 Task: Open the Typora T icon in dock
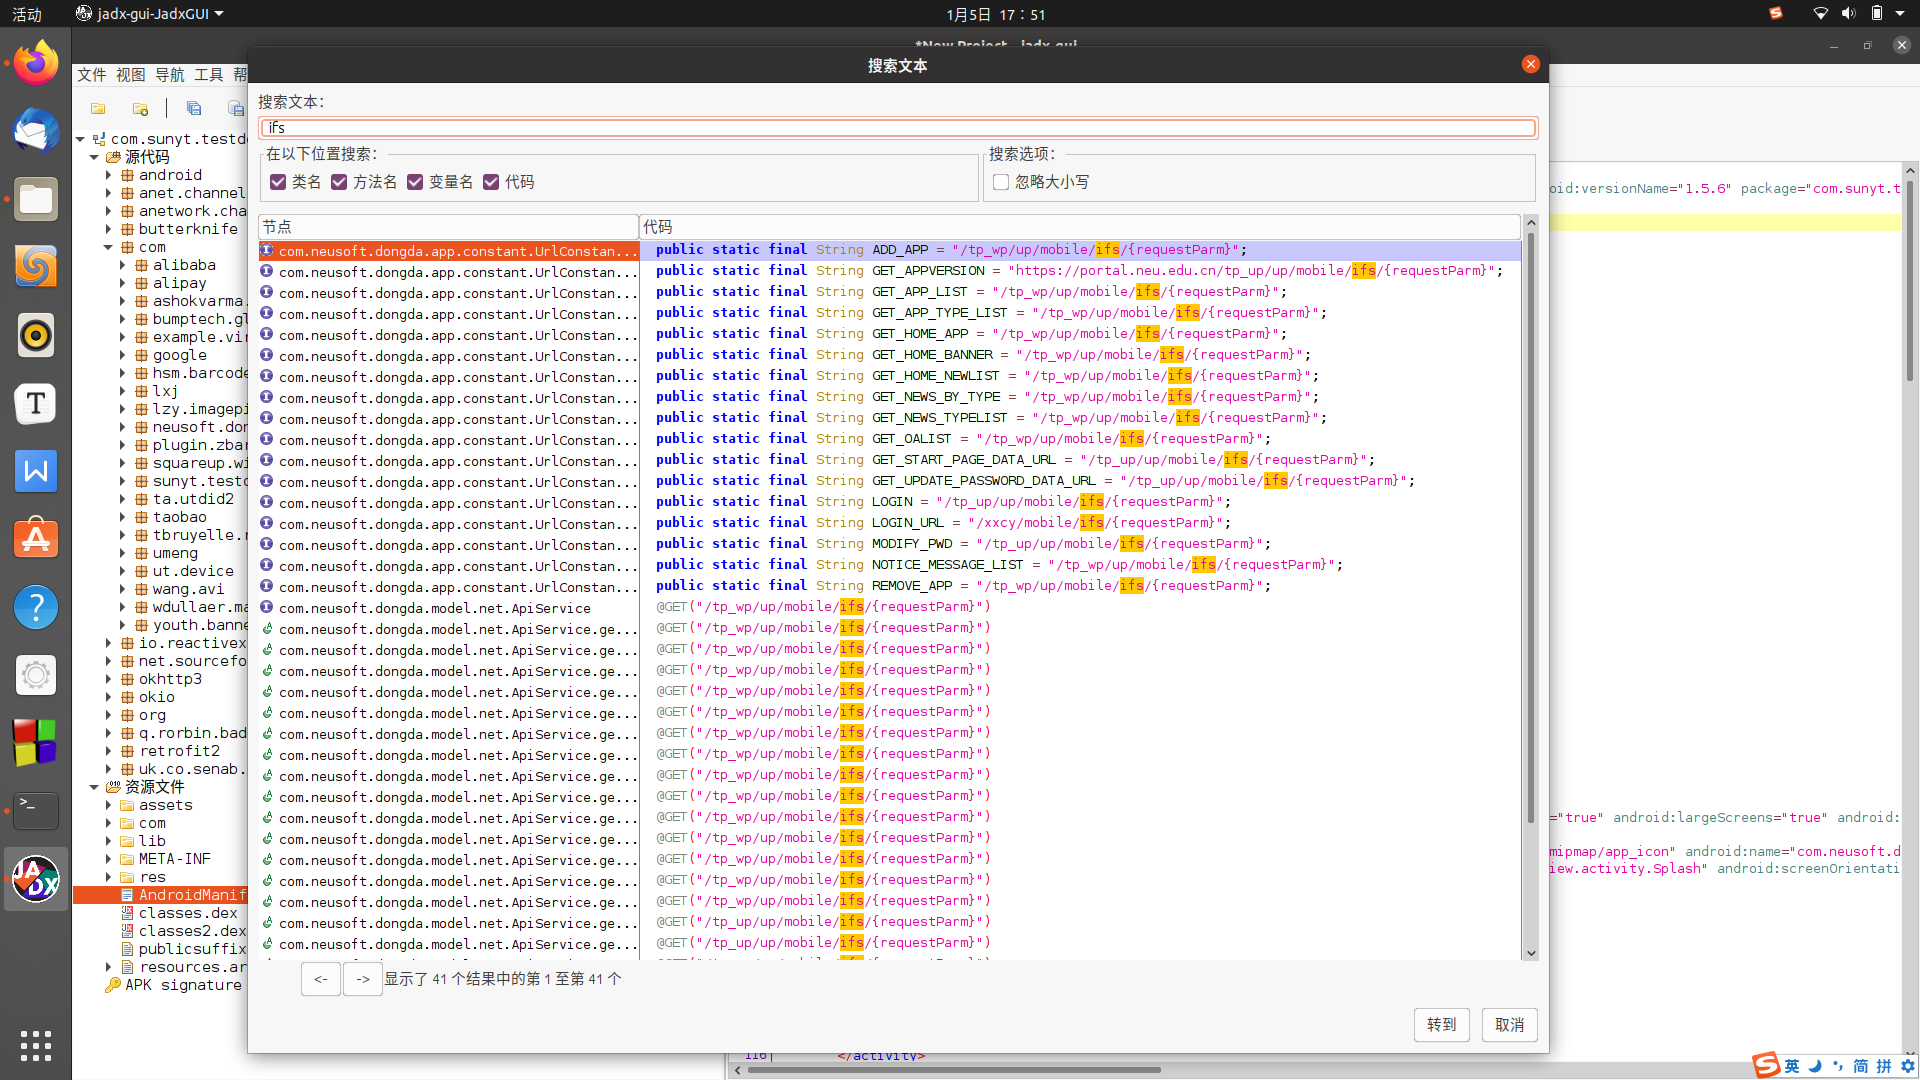pos(36,403)
